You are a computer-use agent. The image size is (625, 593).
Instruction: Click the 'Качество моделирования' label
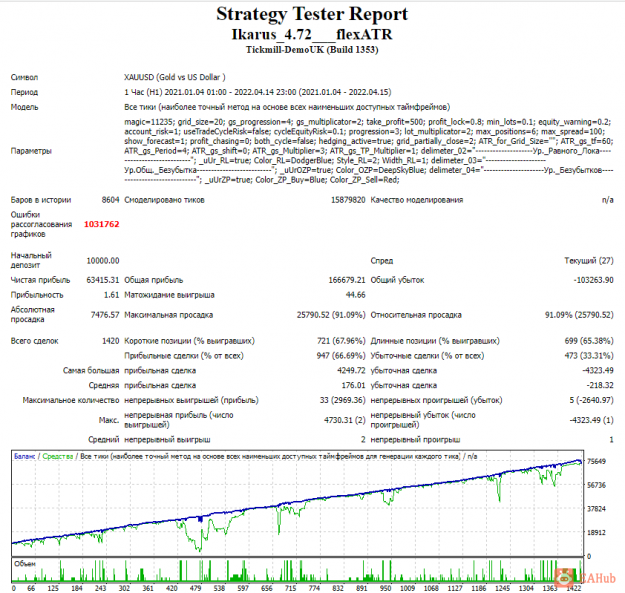[x=417, y=200]
